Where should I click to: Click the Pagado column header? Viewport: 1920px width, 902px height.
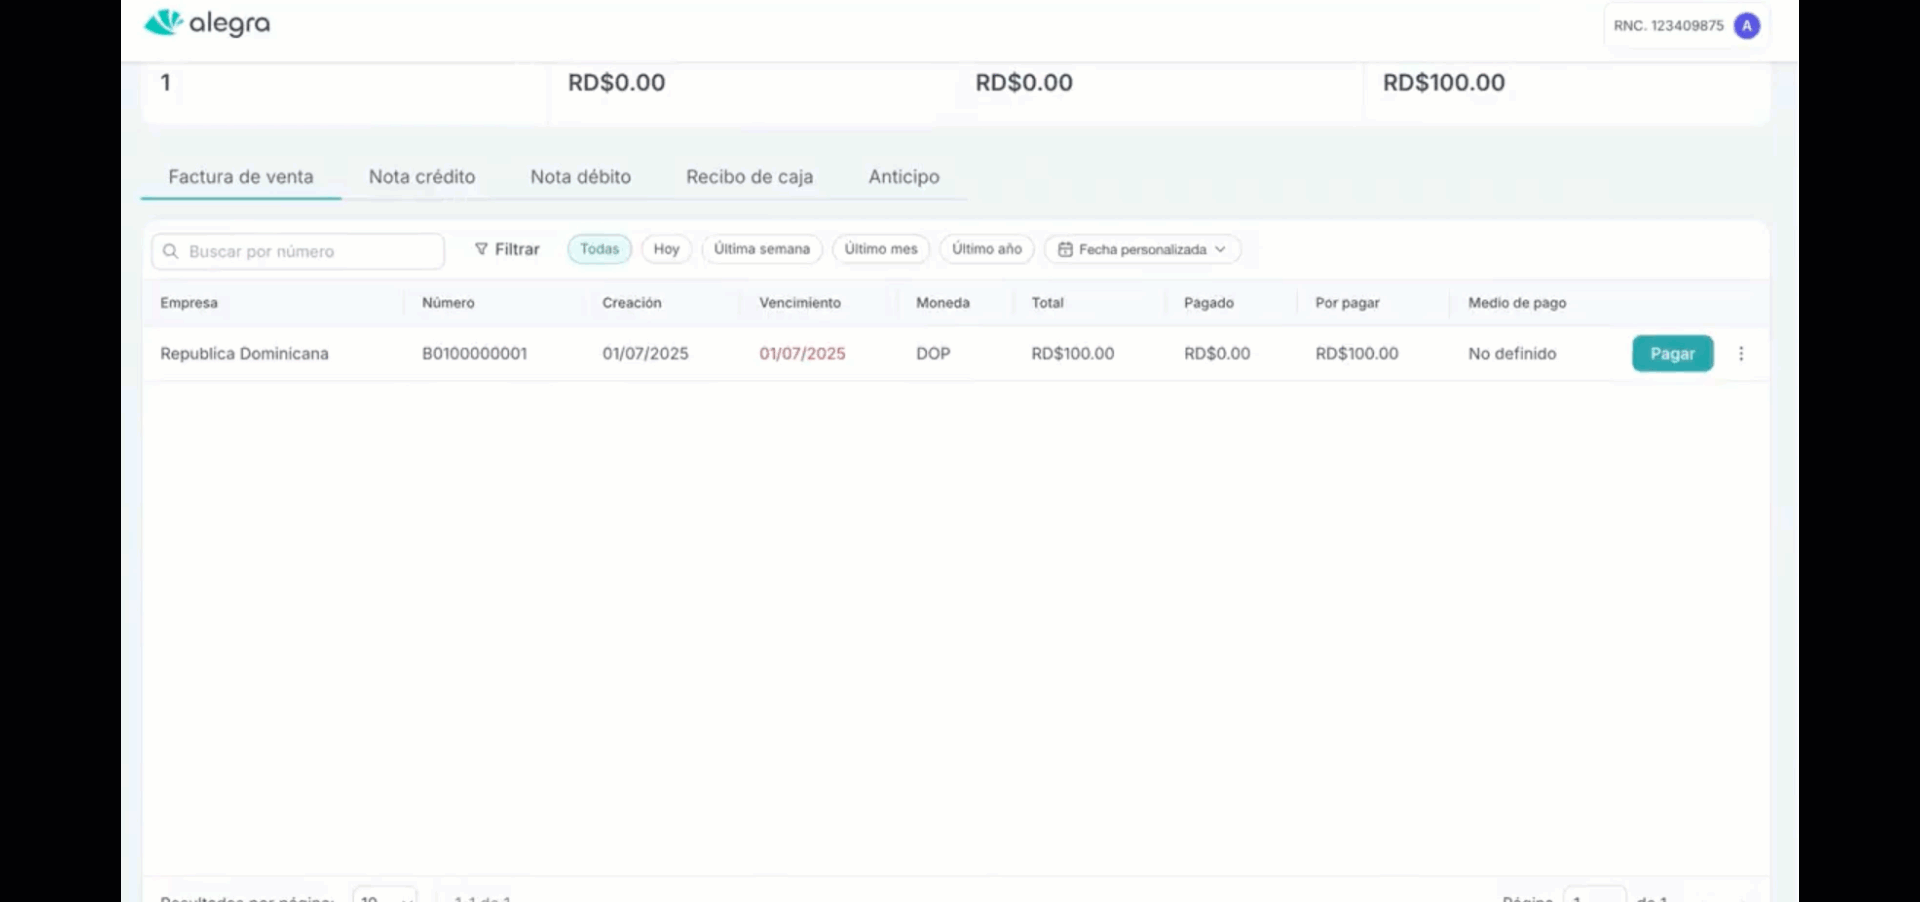pyautogui.click(x=1209, y=303)
